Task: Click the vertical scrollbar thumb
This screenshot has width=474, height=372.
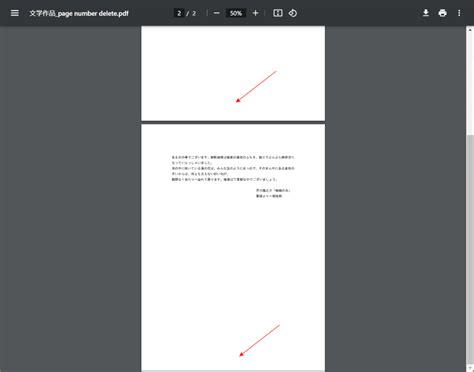Action: (470, 250)
